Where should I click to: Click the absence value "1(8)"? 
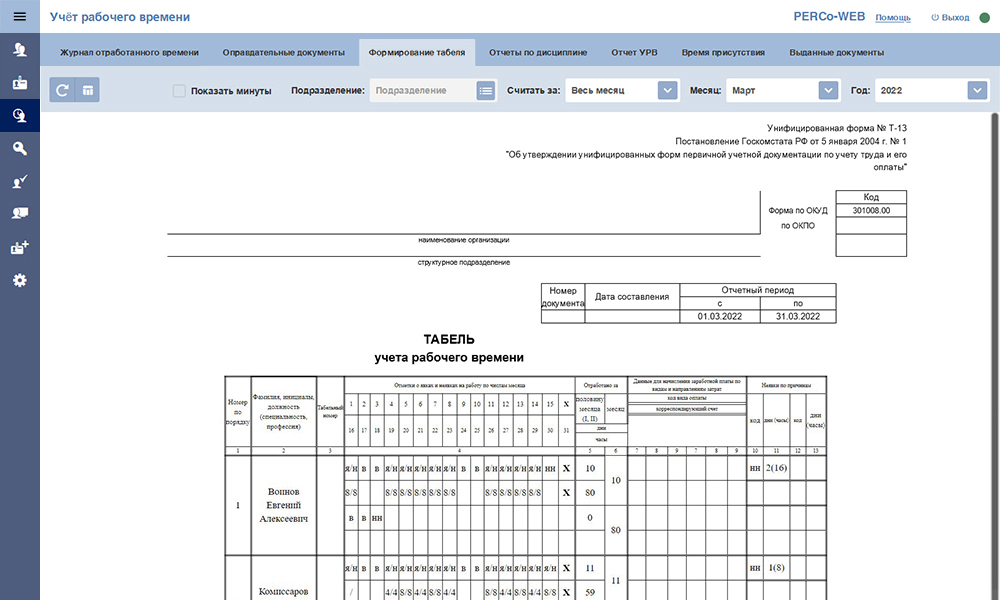pyautogui.click(x=776, y=567)
